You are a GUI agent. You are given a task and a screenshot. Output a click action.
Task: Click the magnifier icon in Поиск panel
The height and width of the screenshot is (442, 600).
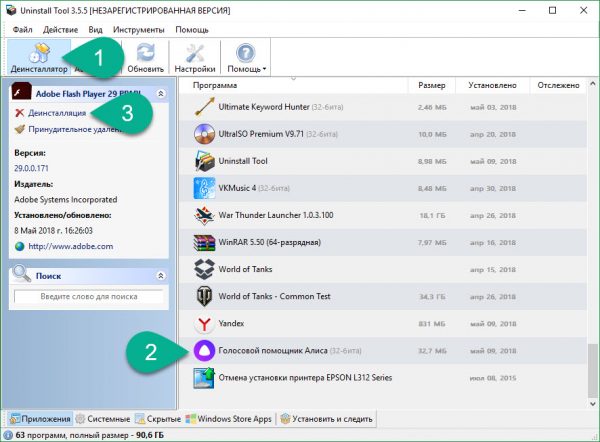pyautogui.click(x=21, y=274)
